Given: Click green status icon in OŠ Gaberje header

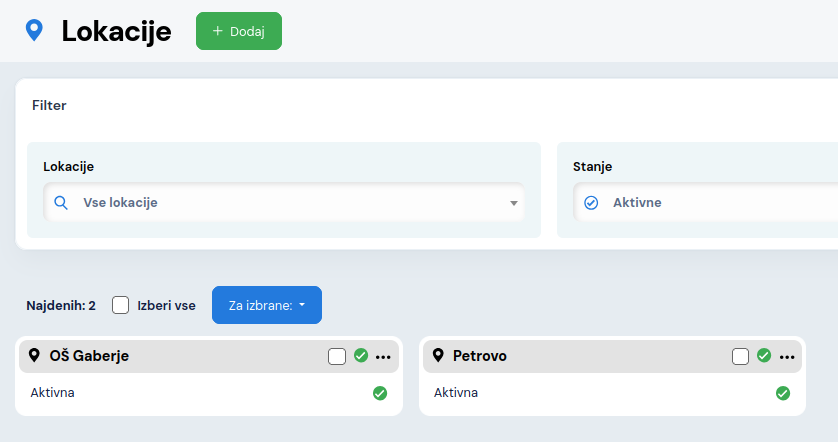Looking at the screenshot, I should [x=361, y=356].
